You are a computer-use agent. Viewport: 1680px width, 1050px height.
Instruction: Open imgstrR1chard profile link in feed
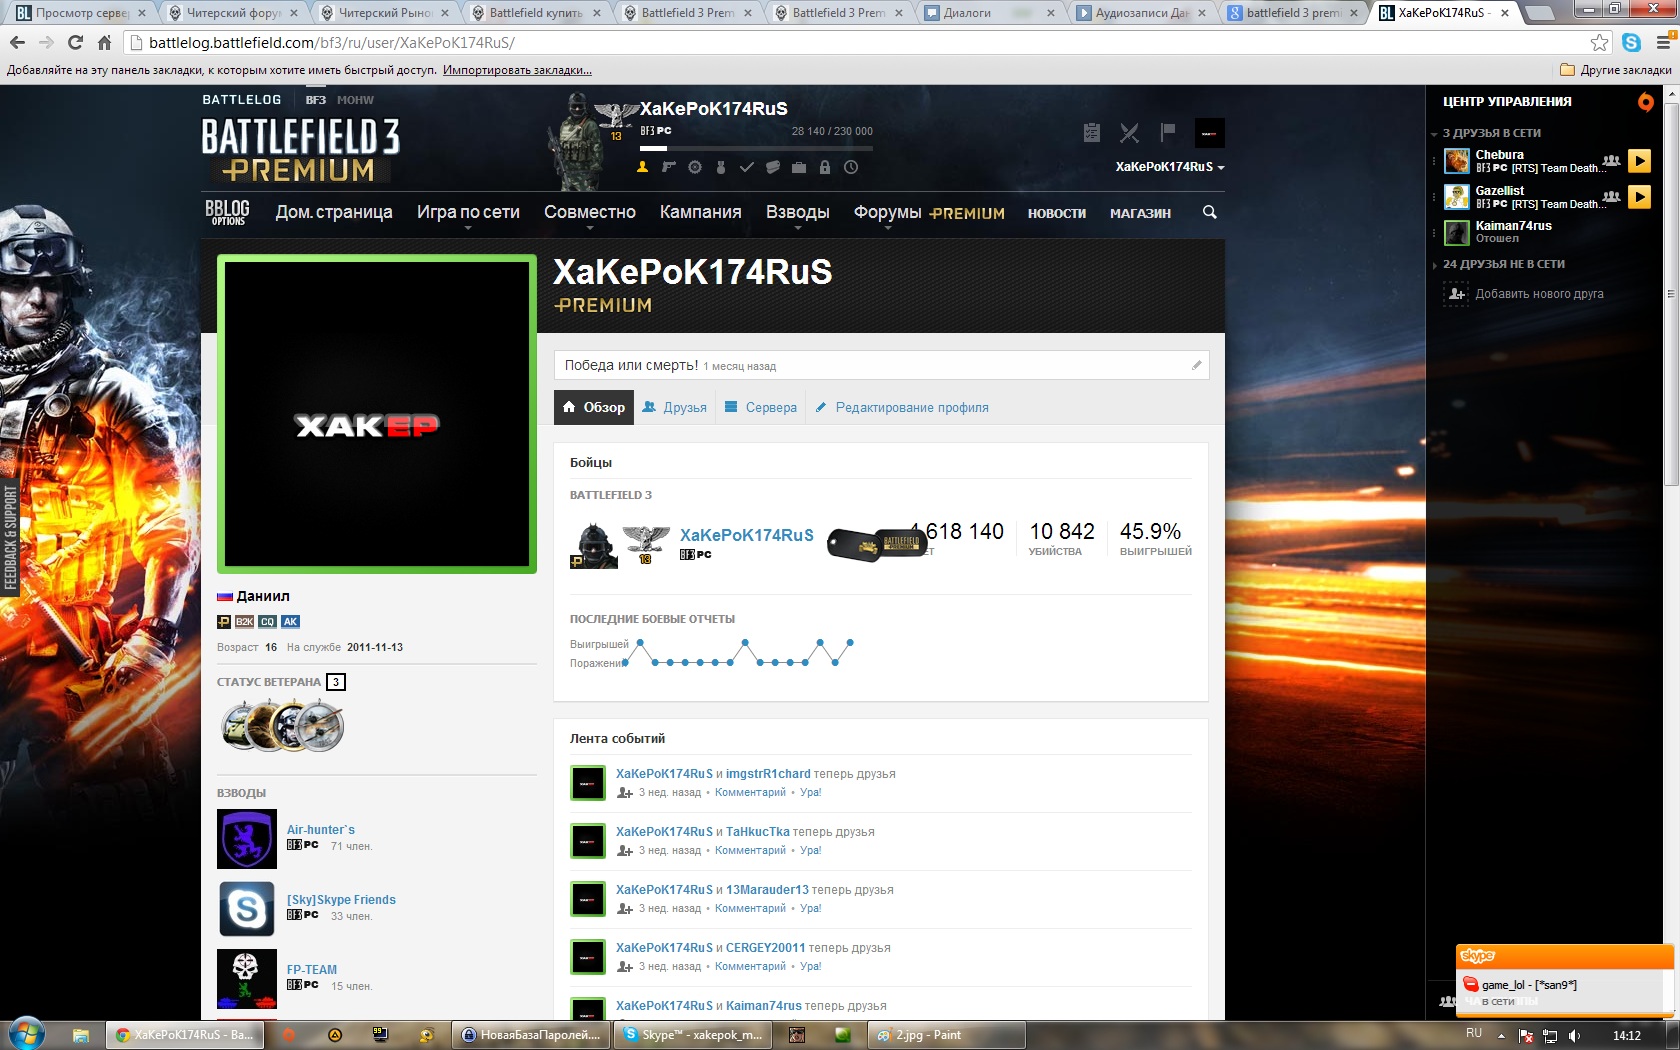tap(768, 774)
